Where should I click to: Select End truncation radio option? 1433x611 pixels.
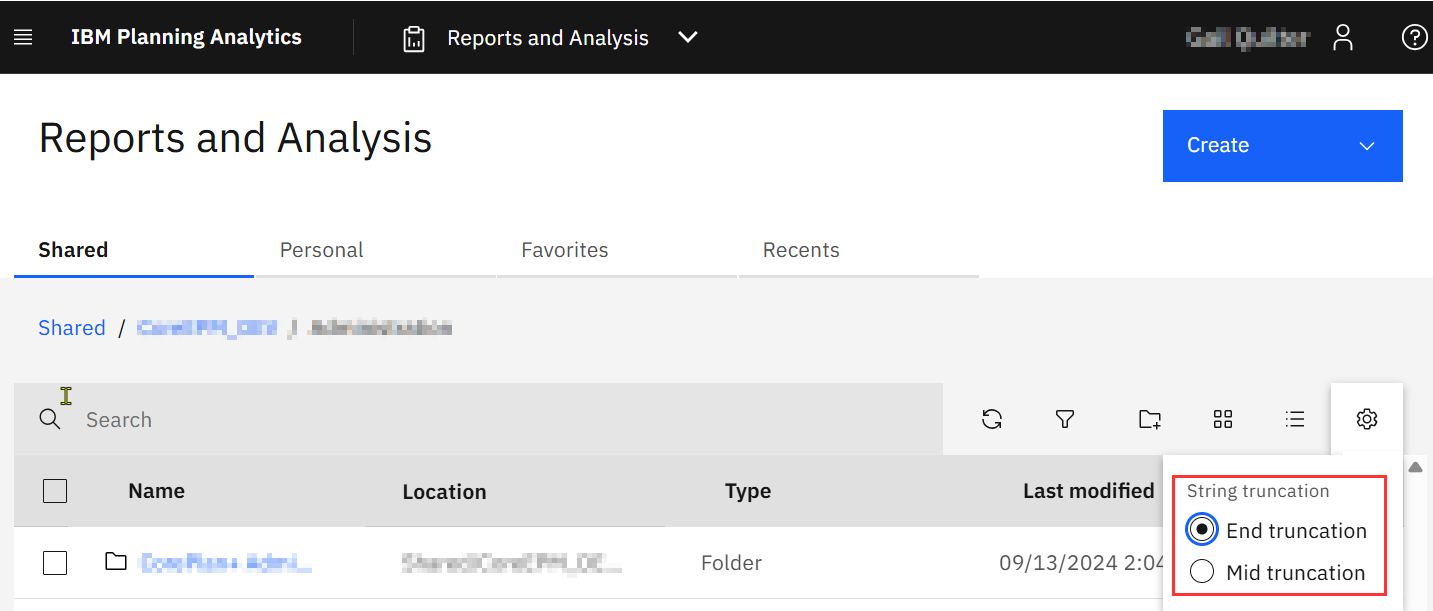point(1202,530)
